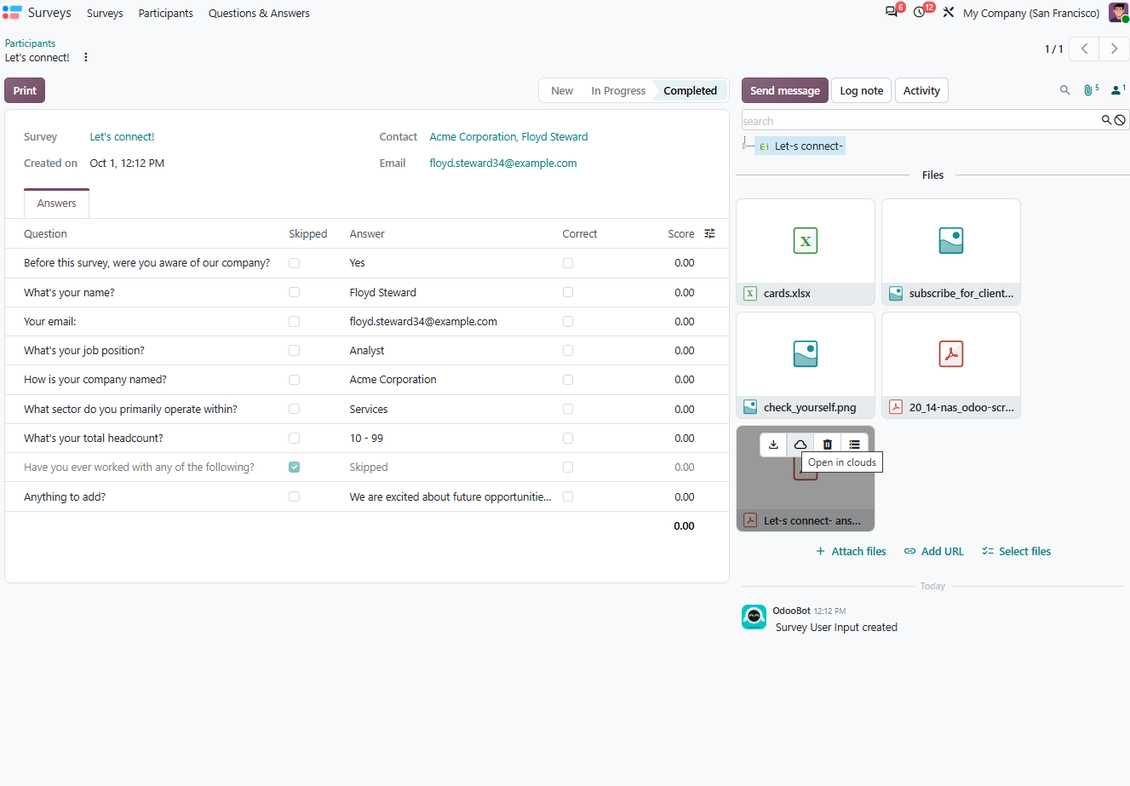The width and height of the screenshot is (1130, 786).
Task: Go to next record arrow
Action: tap(1114, 49)
